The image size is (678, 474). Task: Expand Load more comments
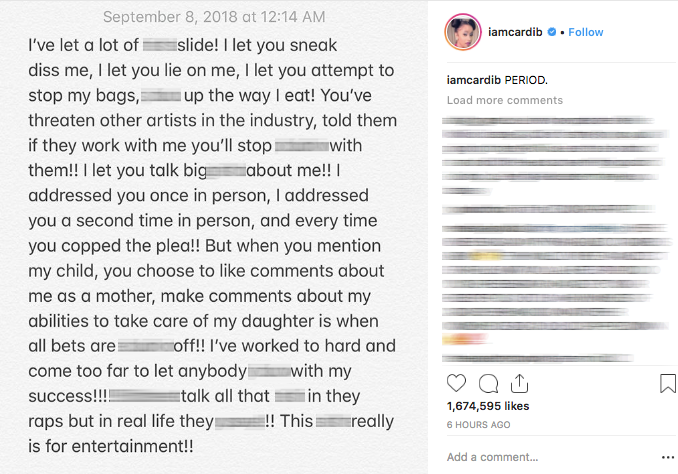(504, 101)
